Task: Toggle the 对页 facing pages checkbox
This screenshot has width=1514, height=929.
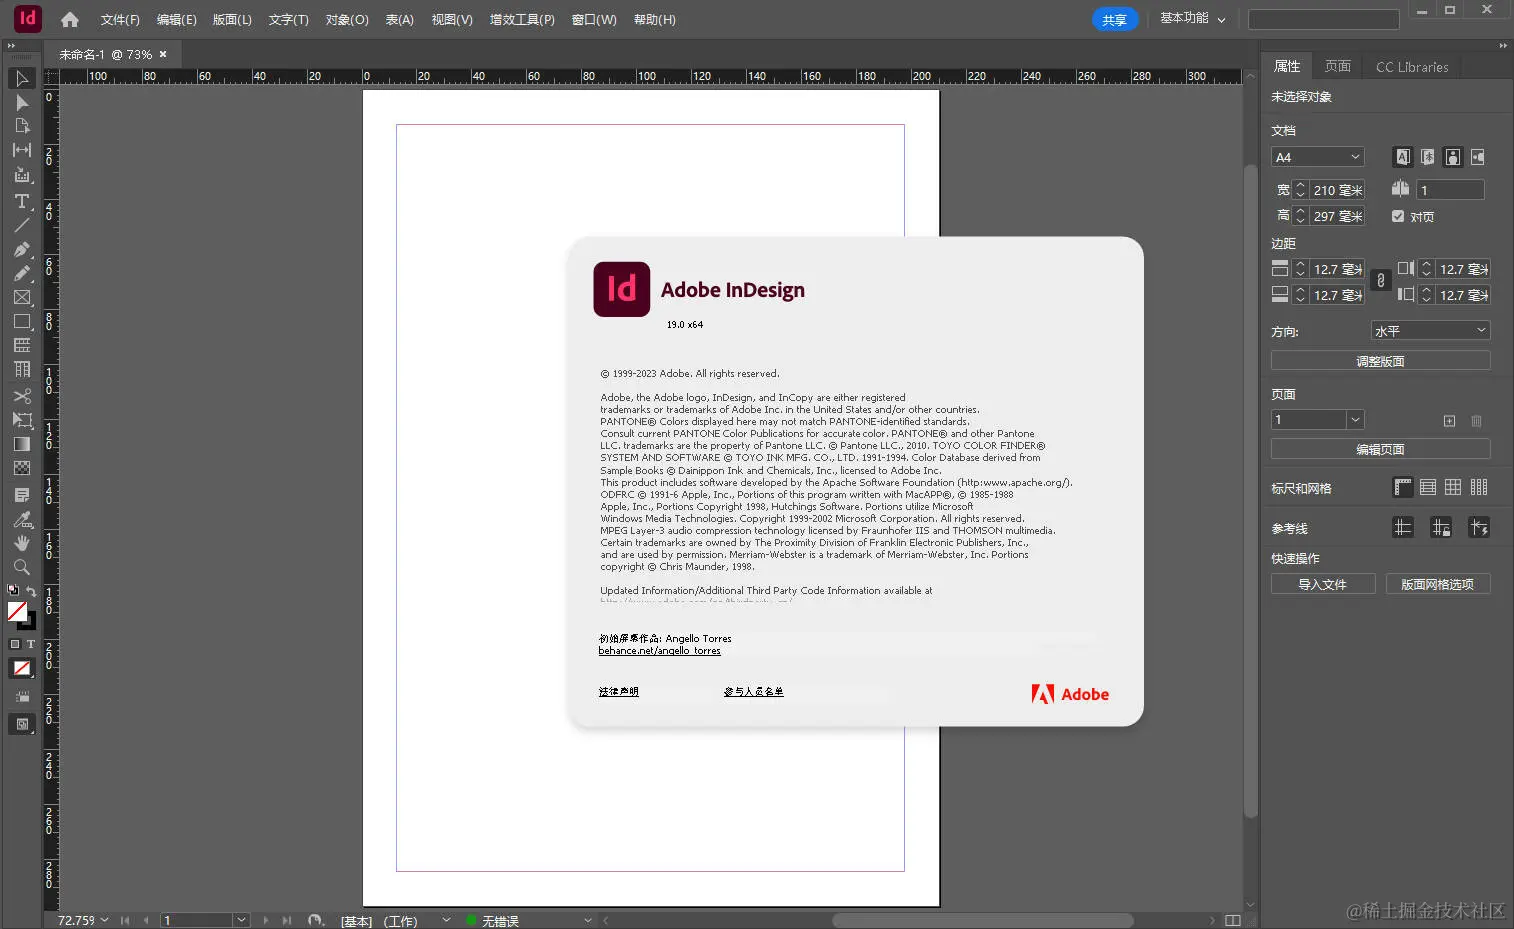Action: pos(1398,216)
